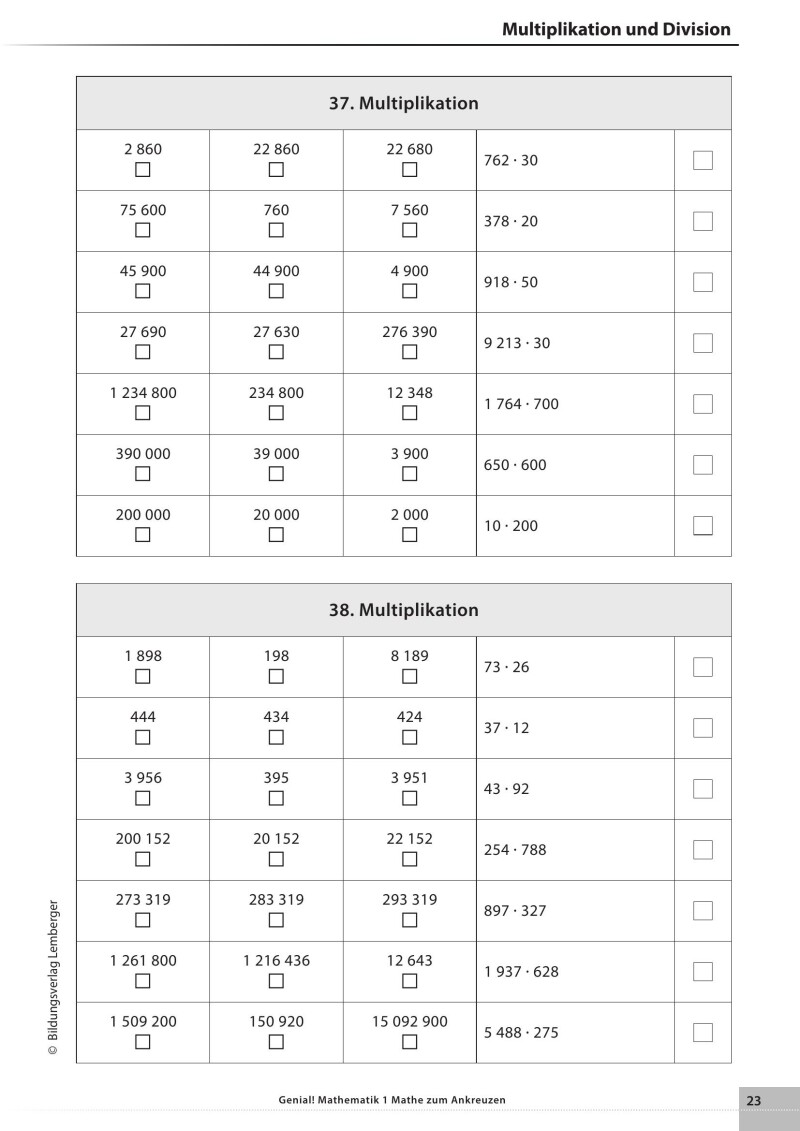Check the result box next to 73 · 26
This screenshot has height=1131, width=800.
[703, 667]
